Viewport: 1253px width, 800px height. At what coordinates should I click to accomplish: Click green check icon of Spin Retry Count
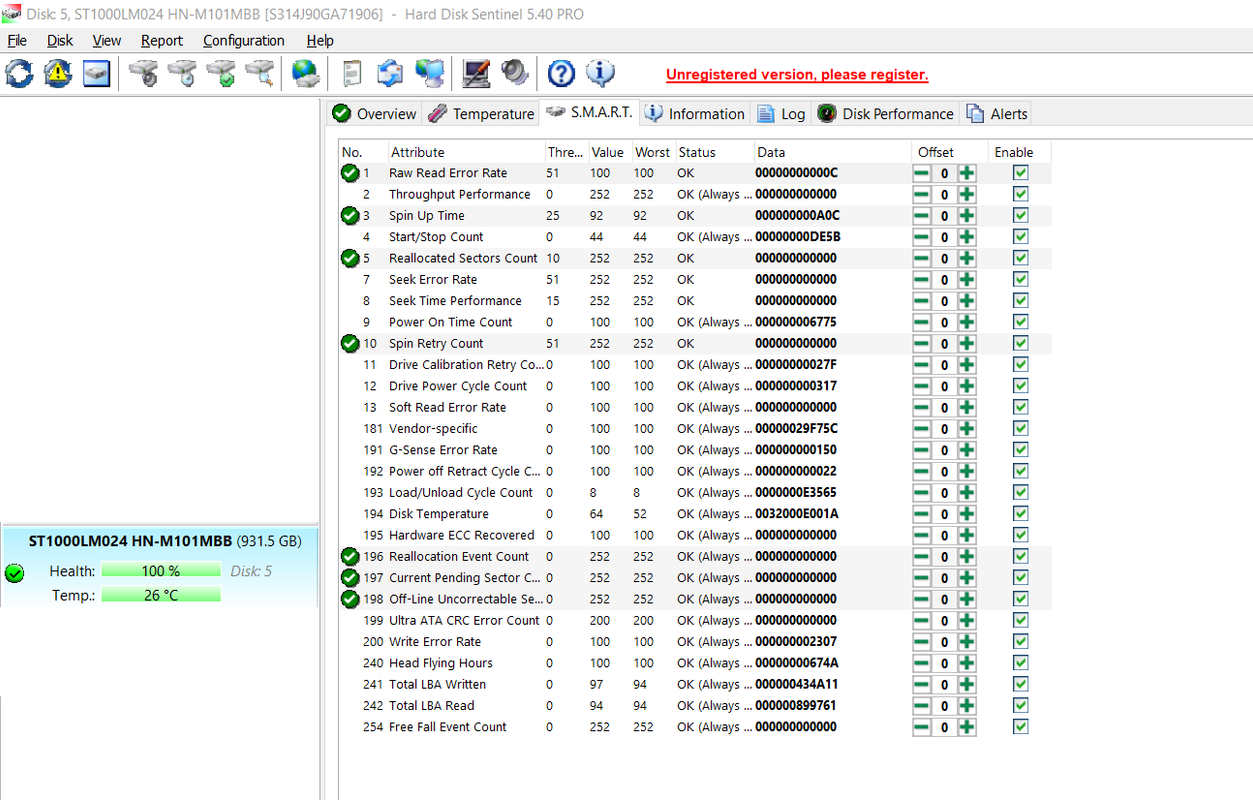click(x=350, y=343)
